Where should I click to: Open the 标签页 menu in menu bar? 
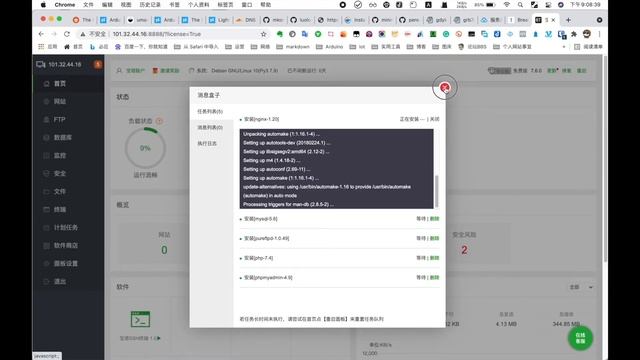(x=225, y=4)
